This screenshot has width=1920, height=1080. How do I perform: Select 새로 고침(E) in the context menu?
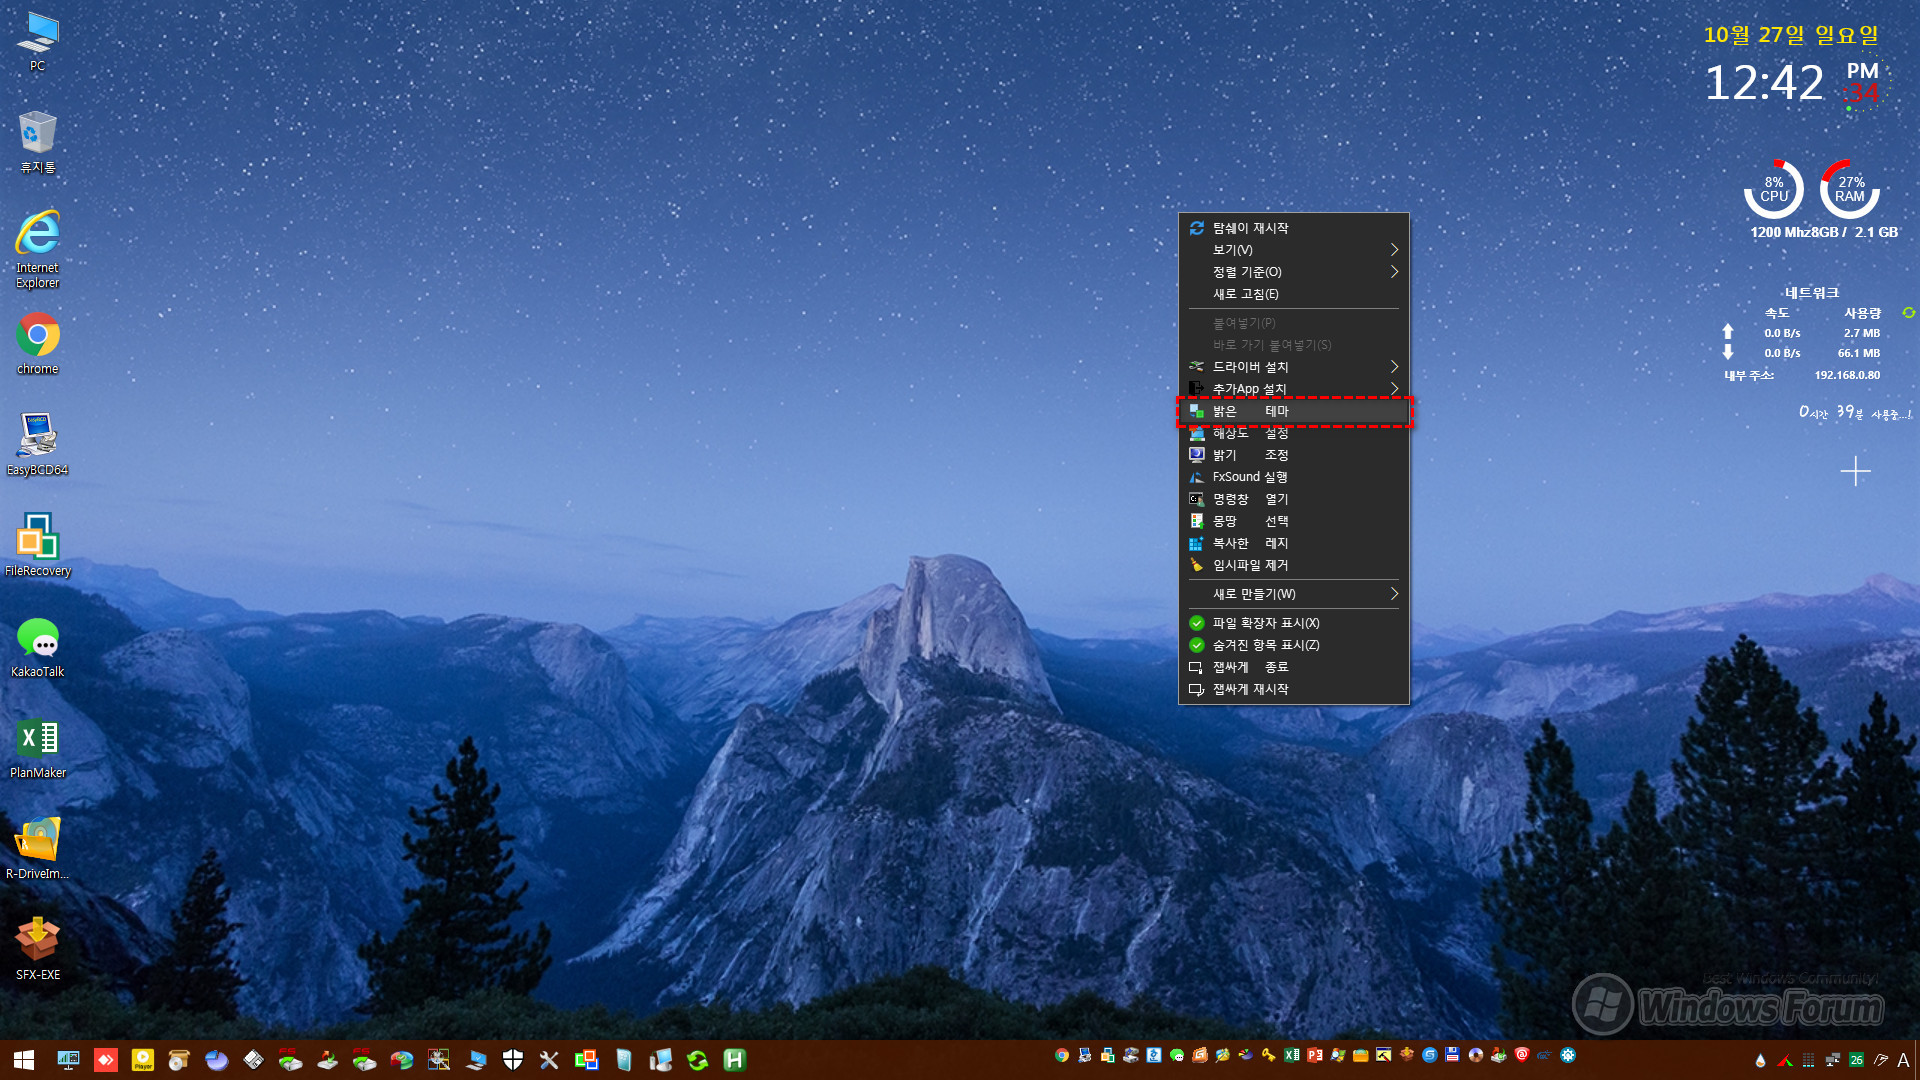pyautogui.click(x=1293, y=294)
